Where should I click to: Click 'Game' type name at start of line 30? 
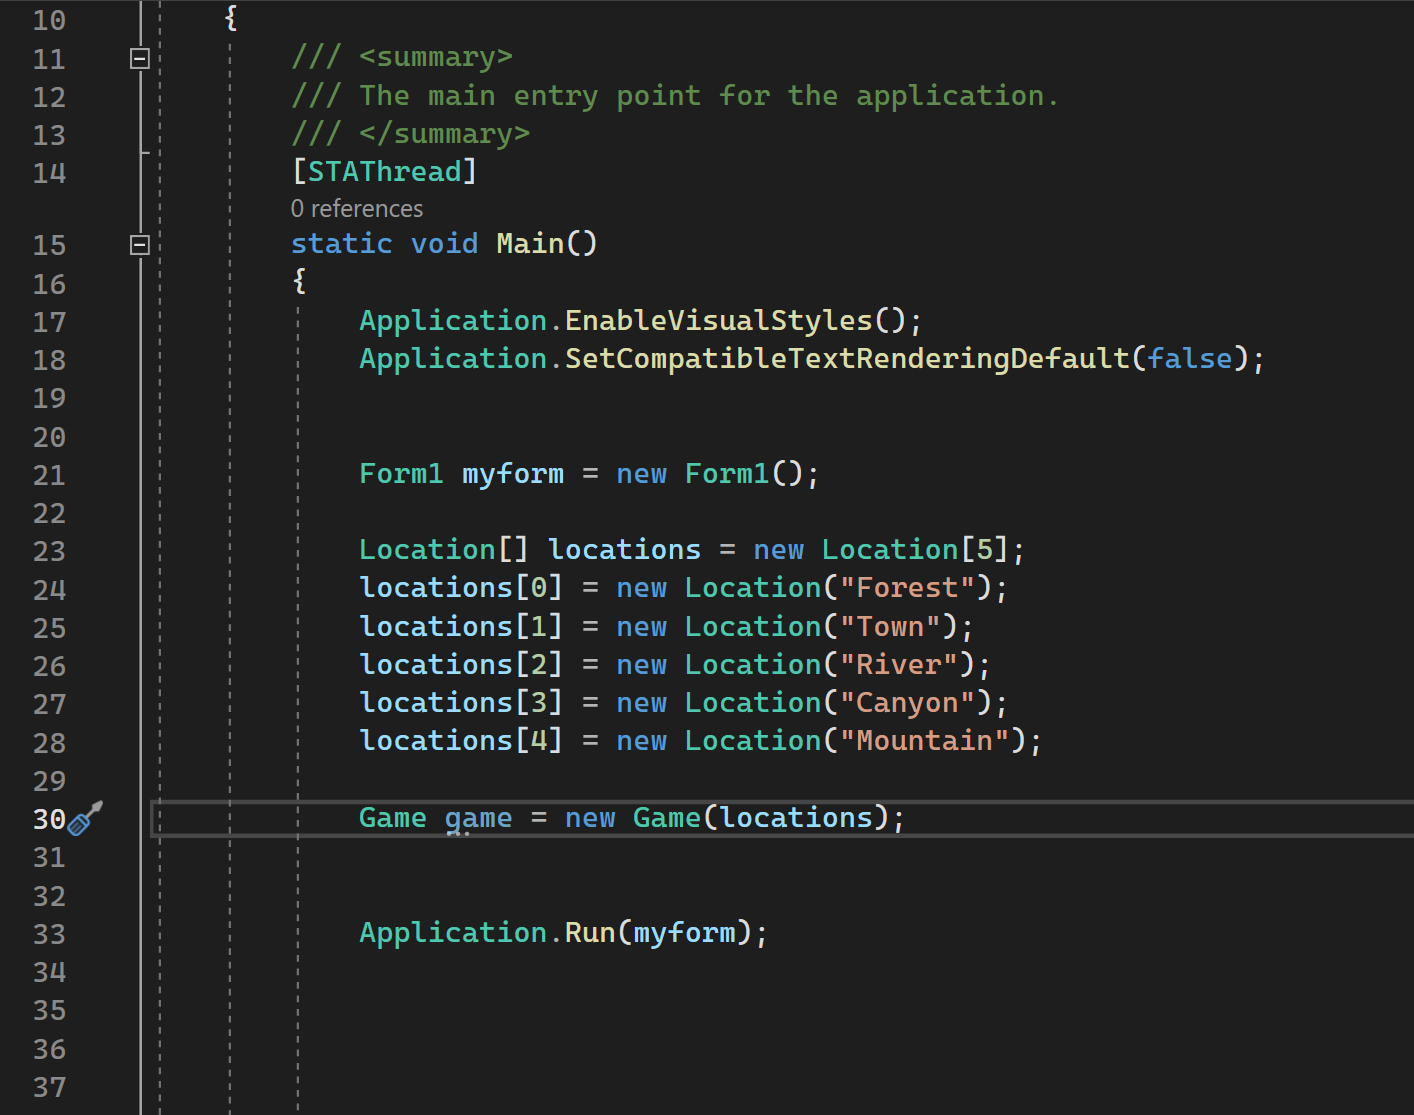pyautogui.click(x=393, y=818)
